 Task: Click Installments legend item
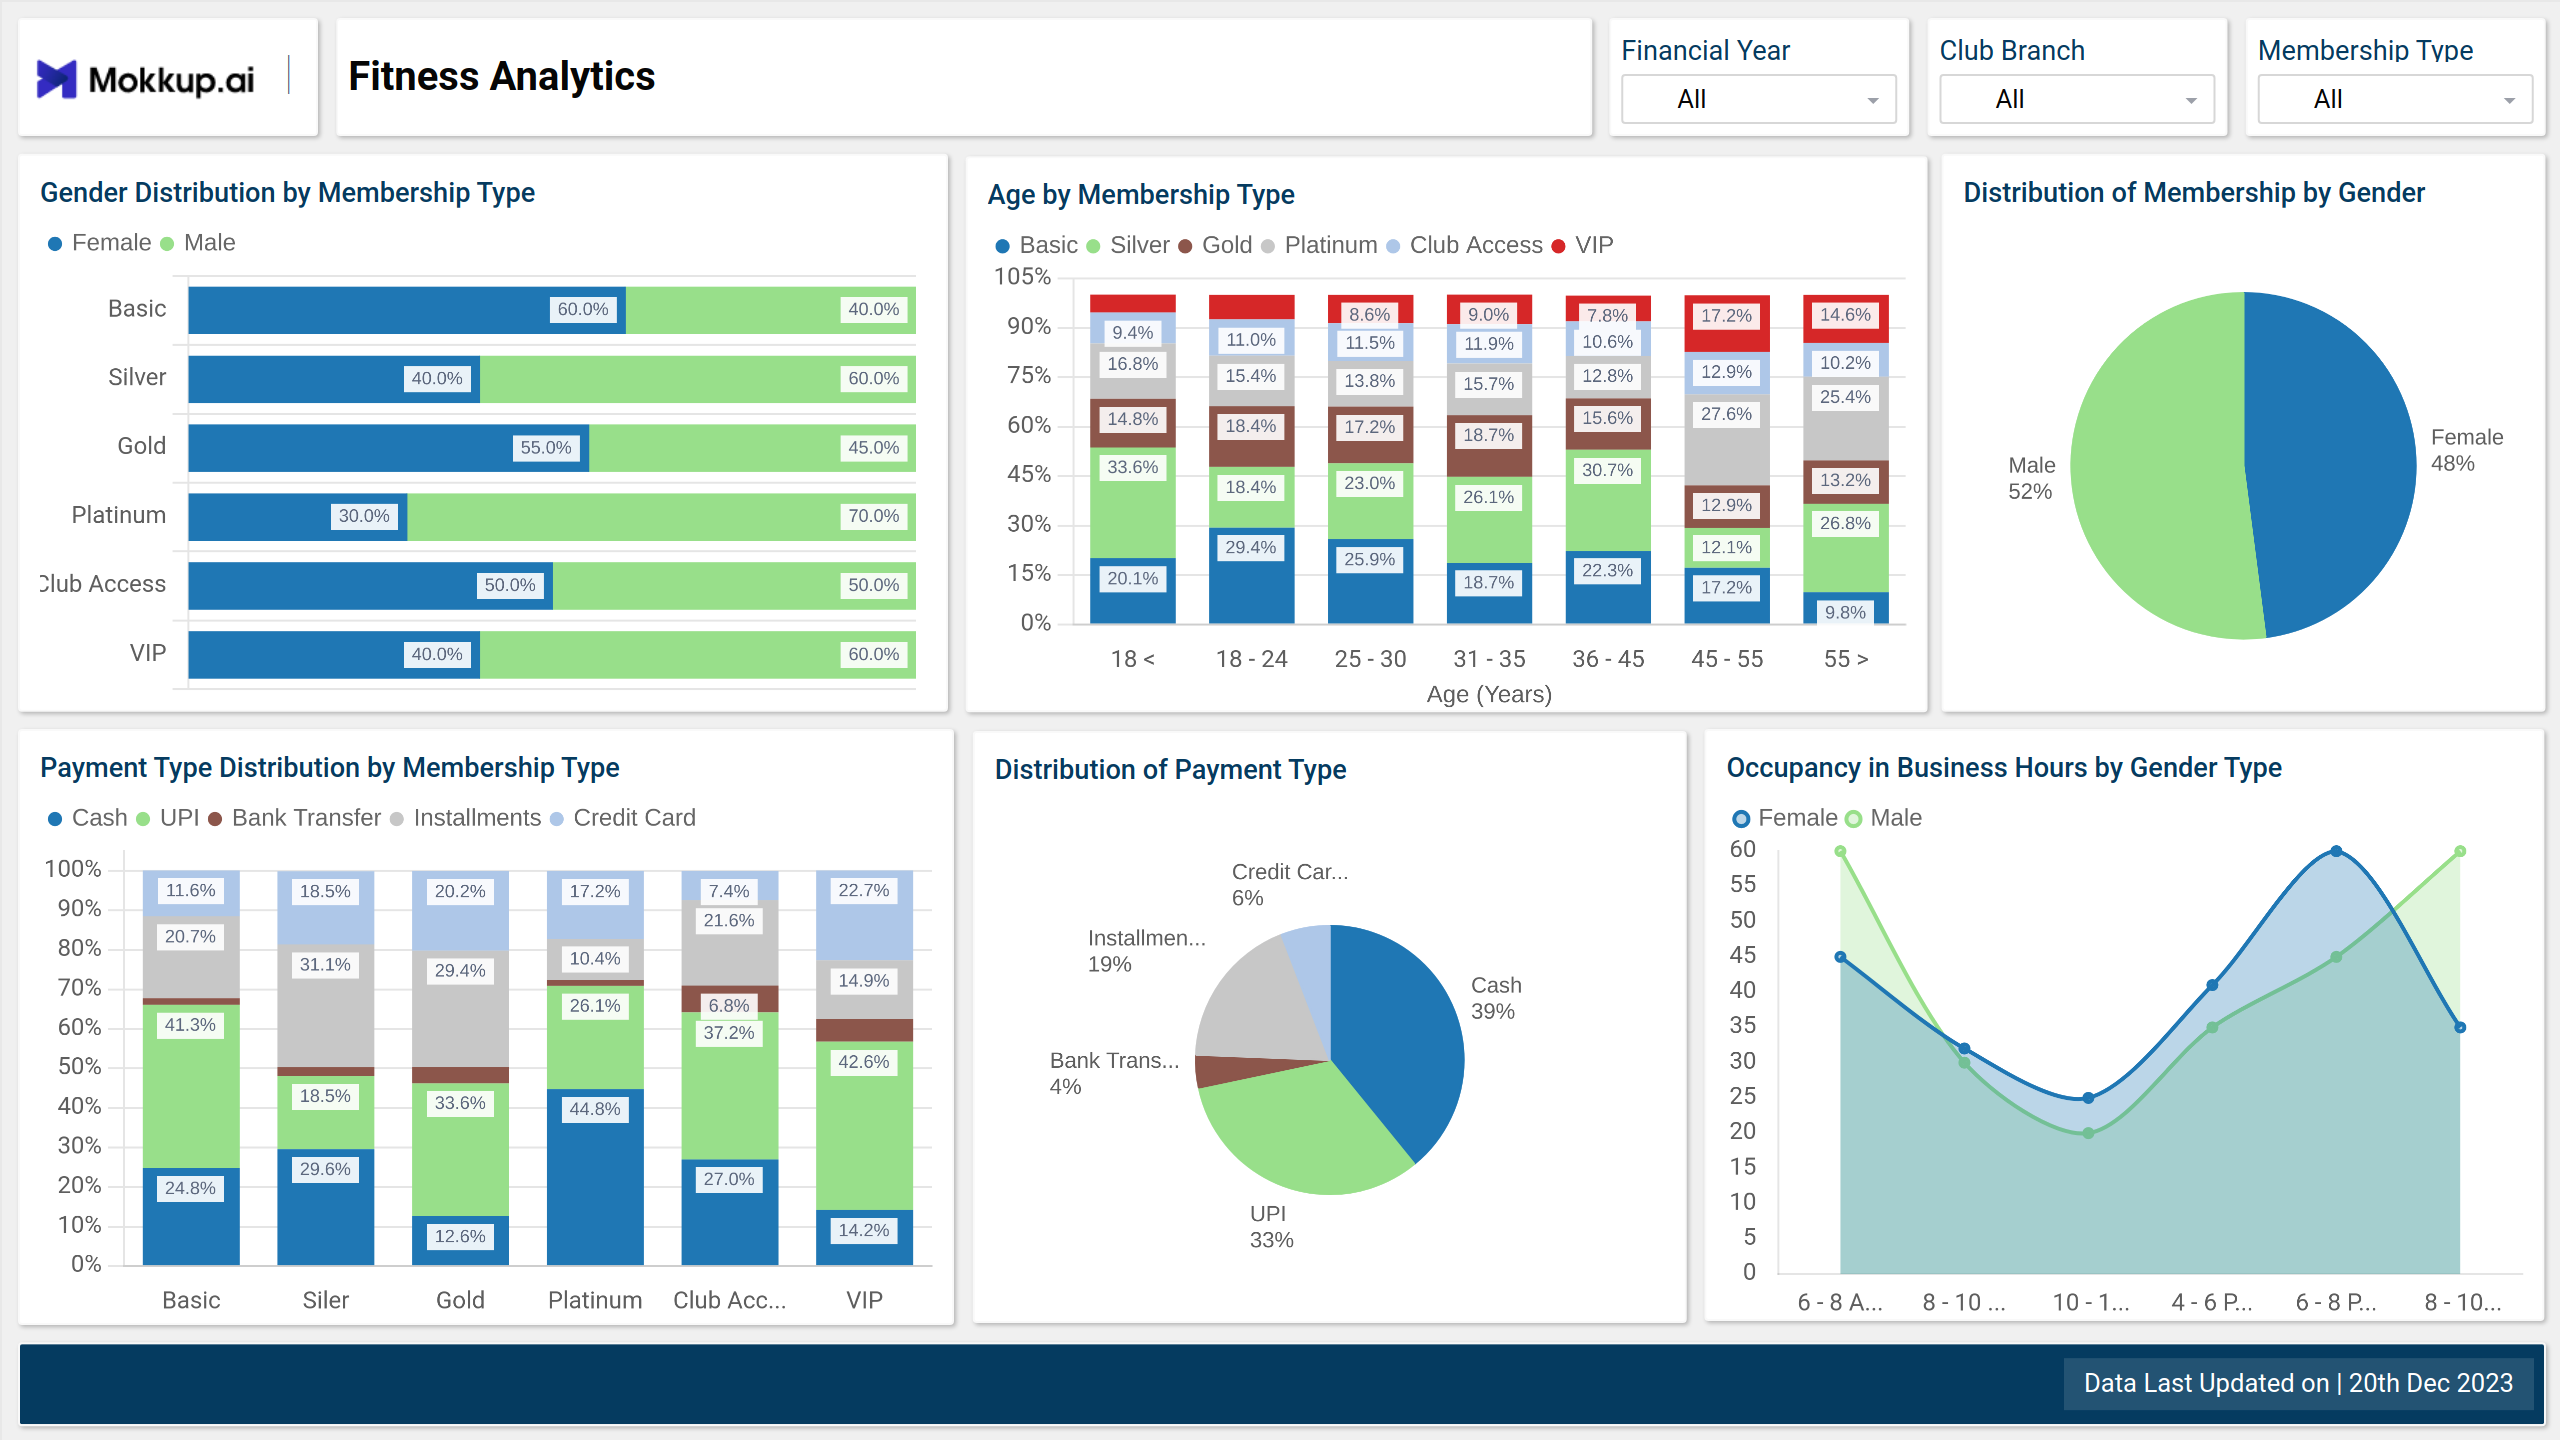[466, 818]
